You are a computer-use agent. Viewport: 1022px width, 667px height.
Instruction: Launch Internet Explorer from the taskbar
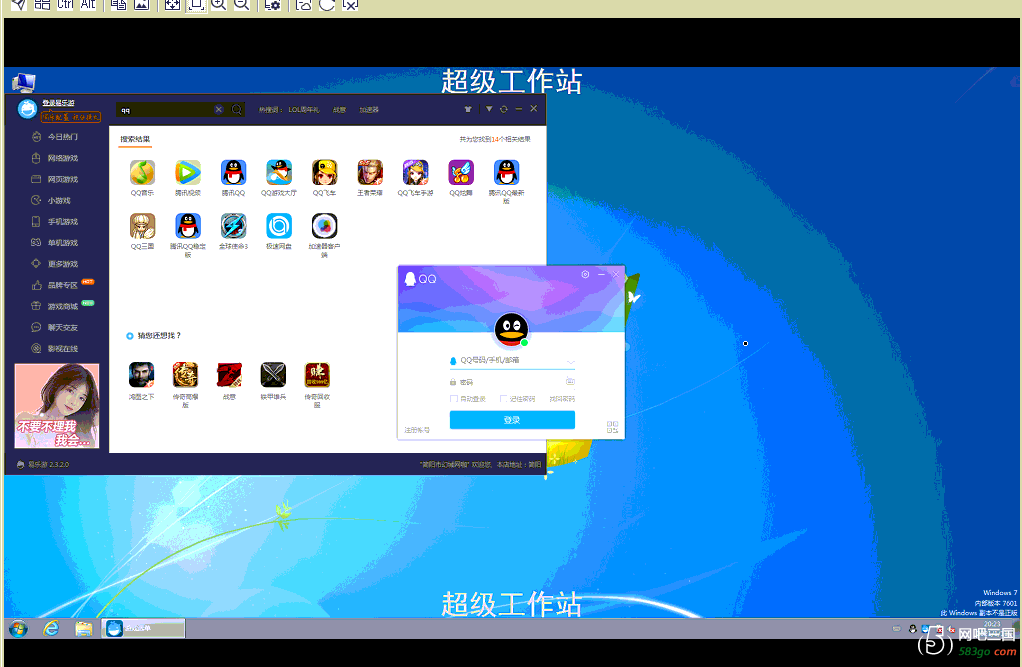[x=51, y=629]
